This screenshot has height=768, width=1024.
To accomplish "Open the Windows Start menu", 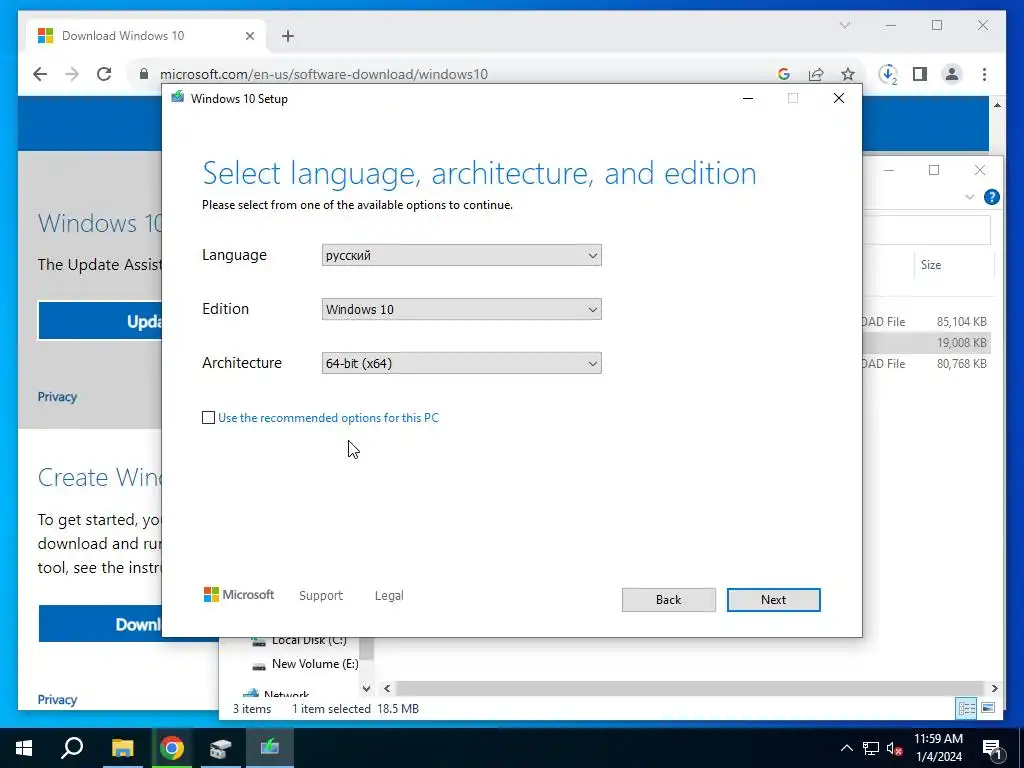I will point(24,748).
